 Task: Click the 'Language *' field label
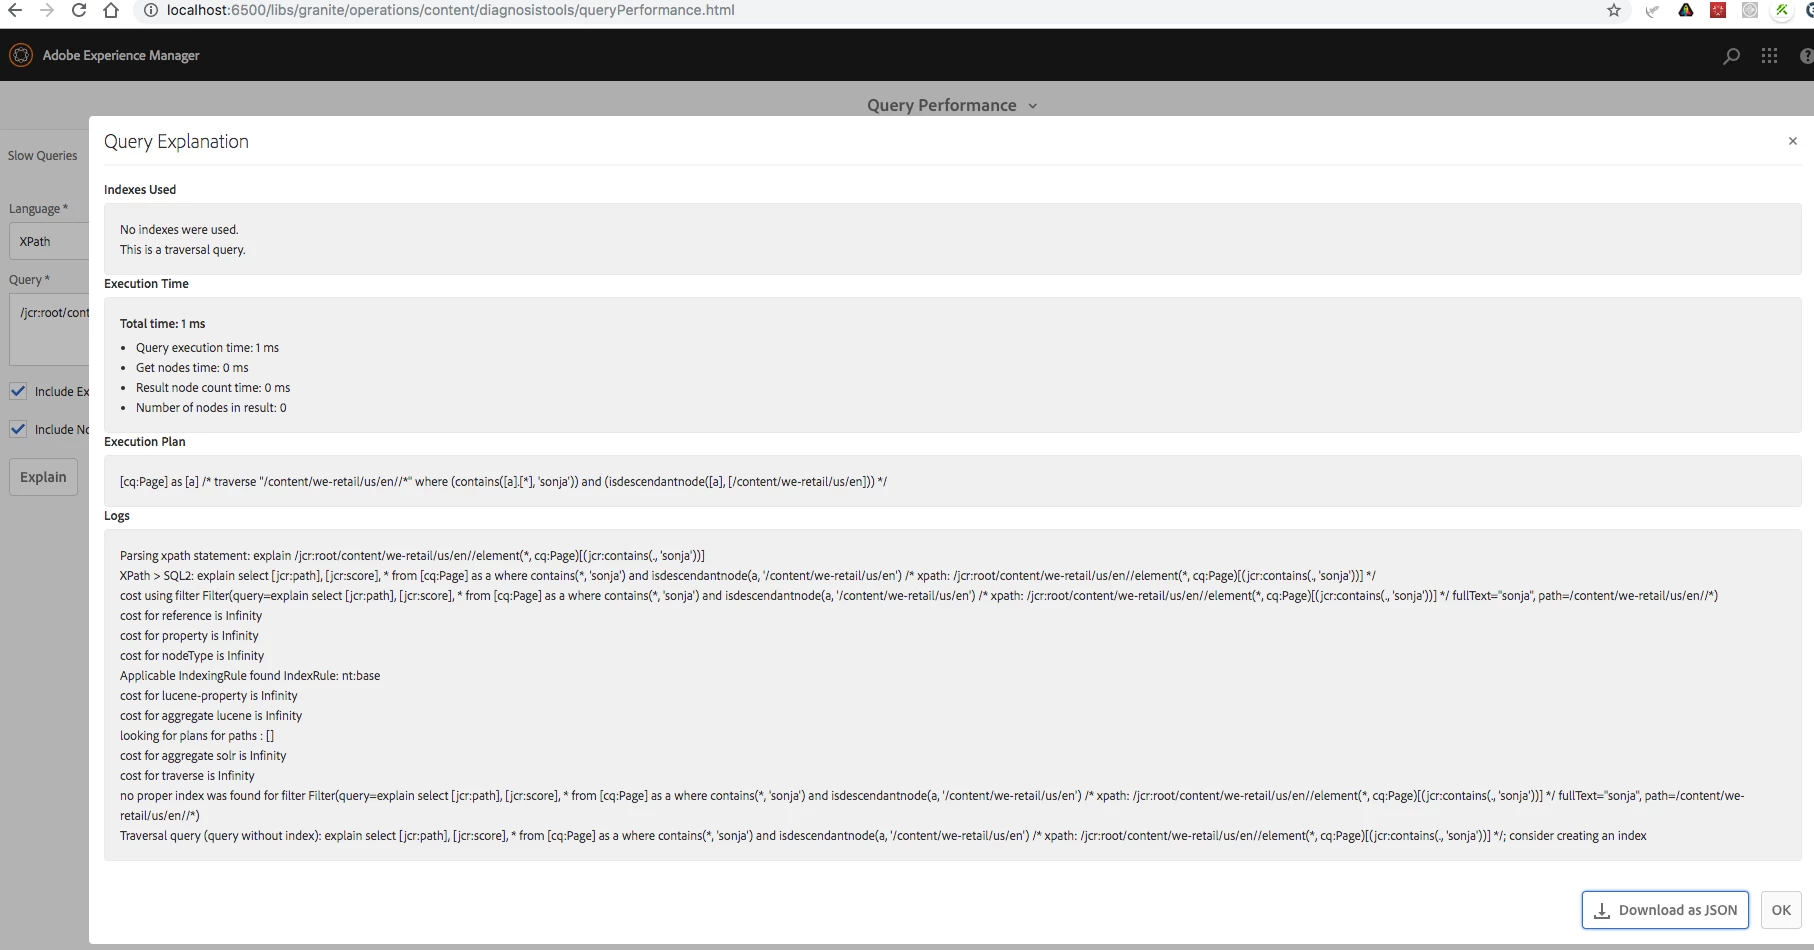[x=38, y=208]
